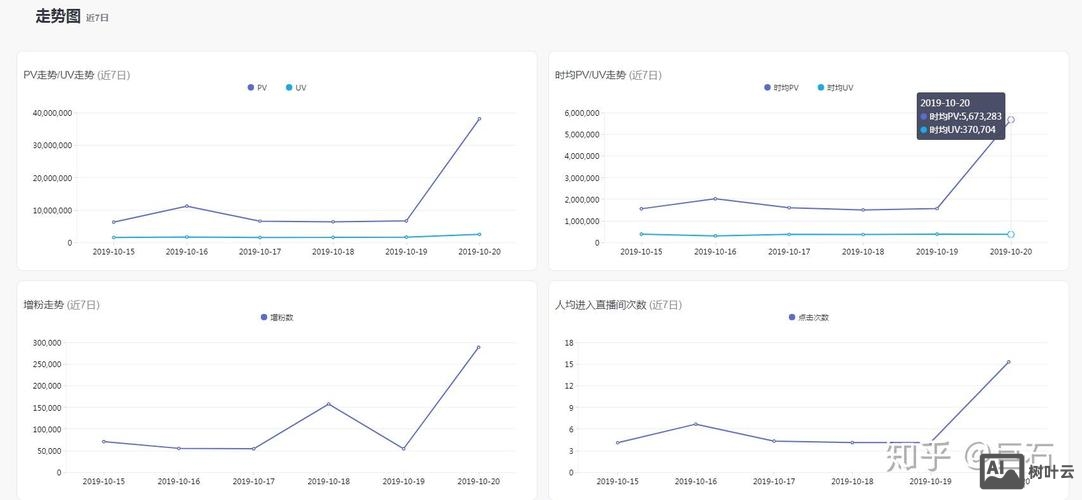This screenshot has height=500, width=1082.
Task: Click the 点击次数 legend marker
Action: 808,317
